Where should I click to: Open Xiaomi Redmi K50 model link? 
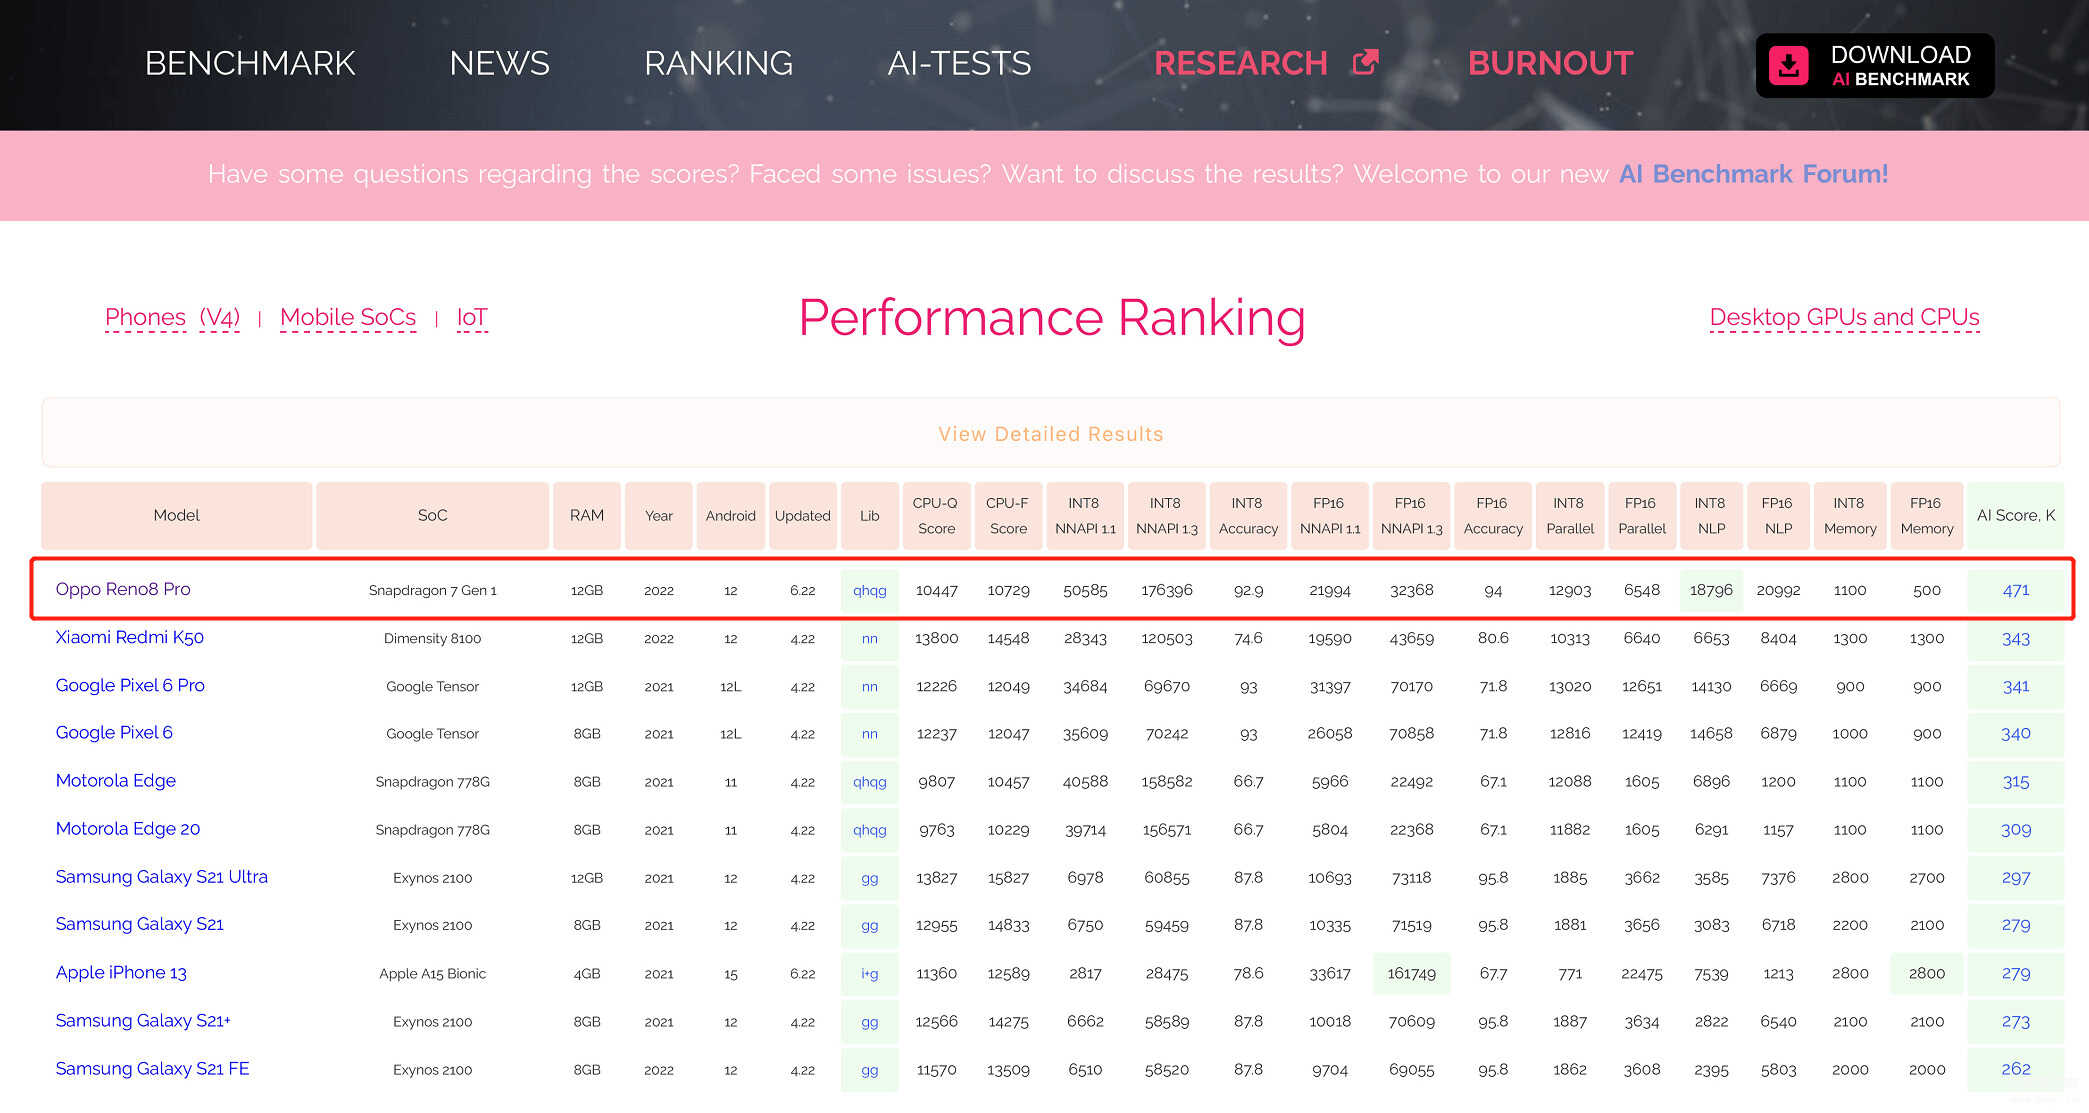[130, 637]
